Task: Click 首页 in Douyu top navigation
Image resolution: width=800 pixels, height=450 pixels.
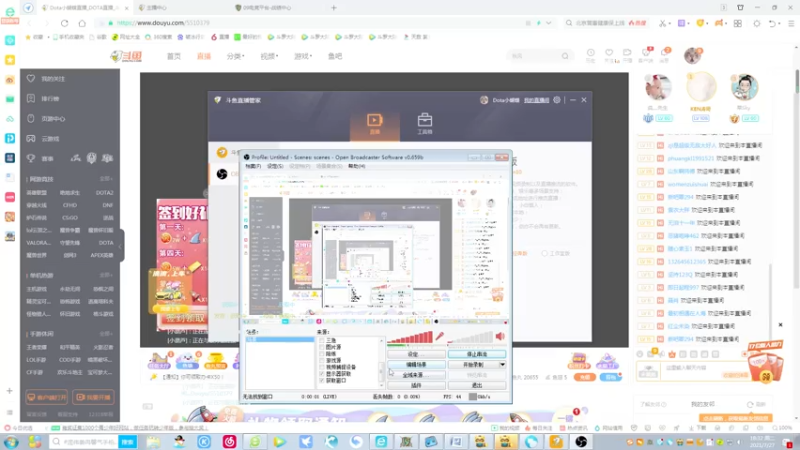Action: 173,56
